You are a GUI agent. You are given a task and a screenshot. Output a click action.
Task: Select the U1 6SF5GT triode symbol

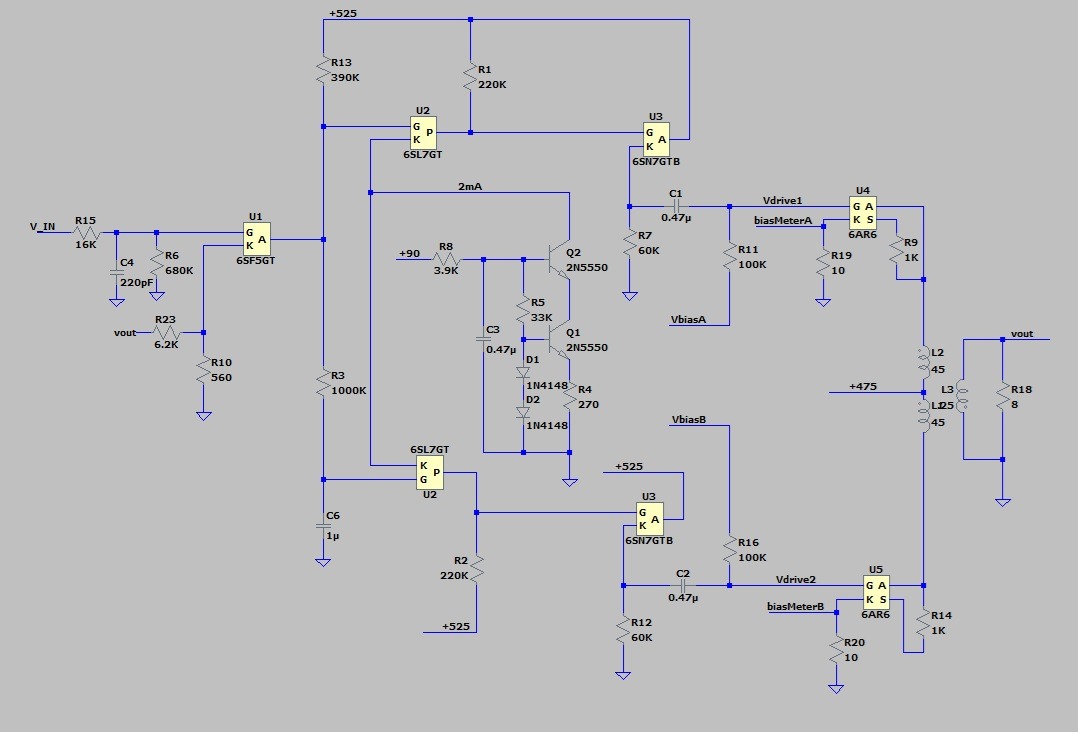tap(256, 239)
